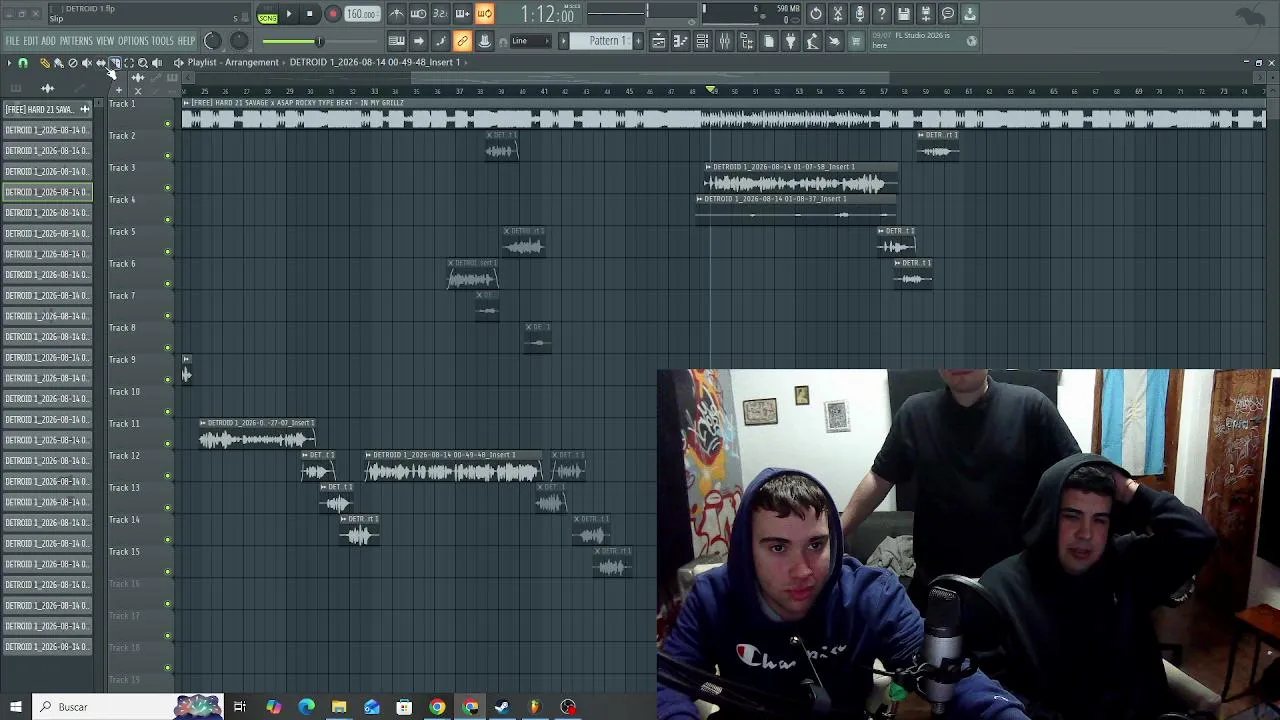Click the time display showing 1:12:00

pos(547,15)
